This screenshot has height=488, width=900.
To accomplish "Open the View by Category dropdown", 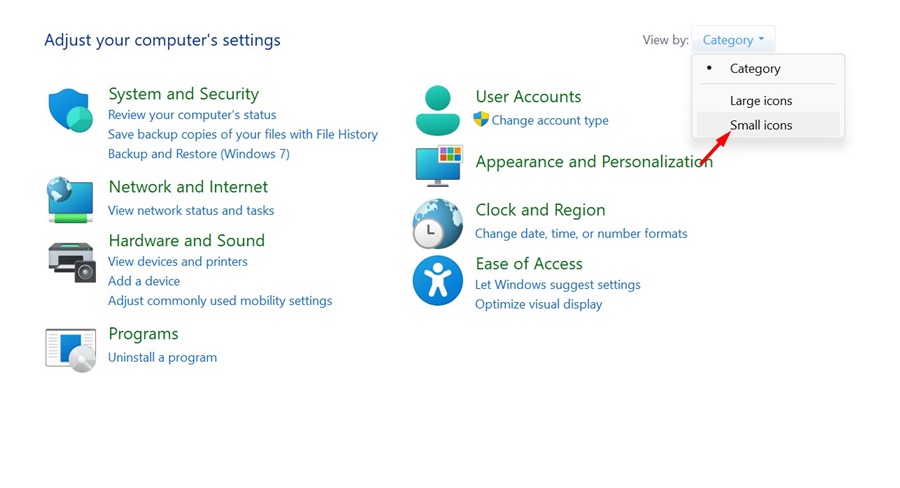I will [x=732, y=40].
